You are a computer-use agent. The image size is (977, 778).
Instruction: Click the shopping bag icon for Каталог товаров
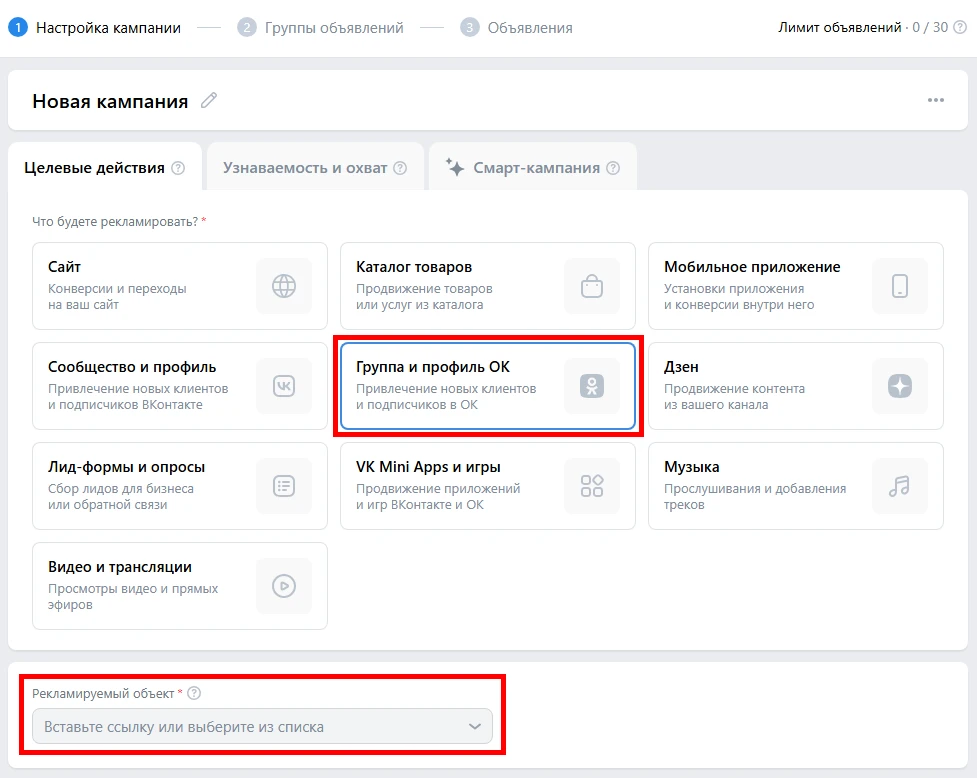(592, 286)
